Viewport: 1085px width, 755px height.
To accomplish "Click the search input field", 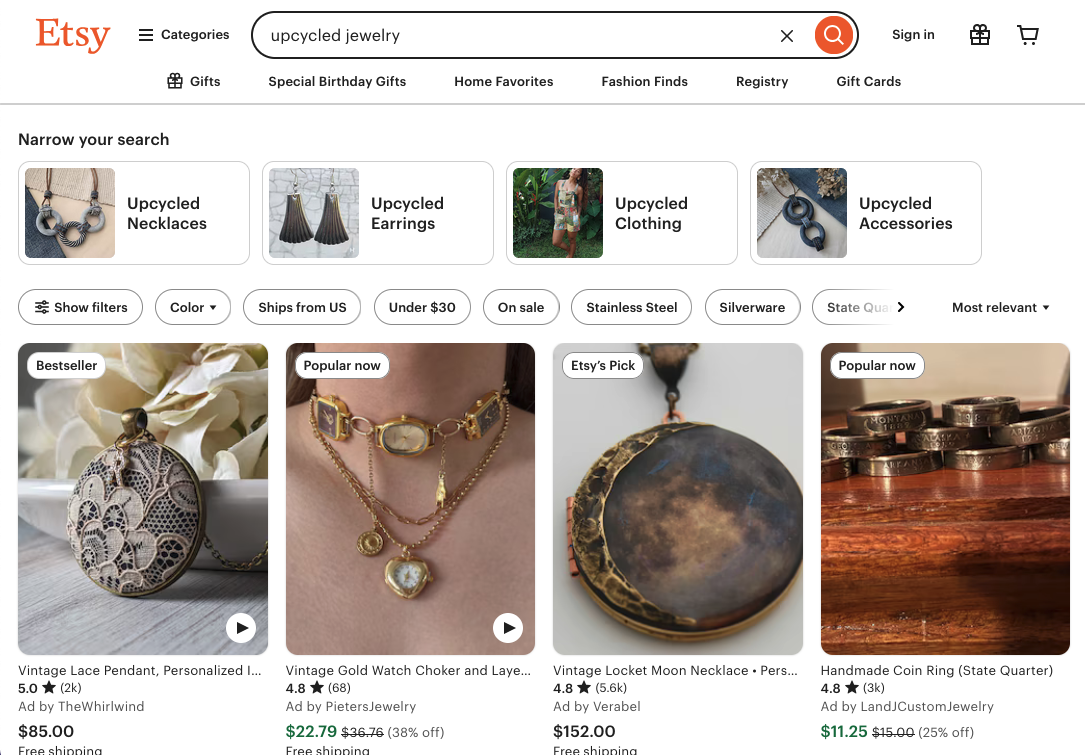I will [x=515, y=36].
